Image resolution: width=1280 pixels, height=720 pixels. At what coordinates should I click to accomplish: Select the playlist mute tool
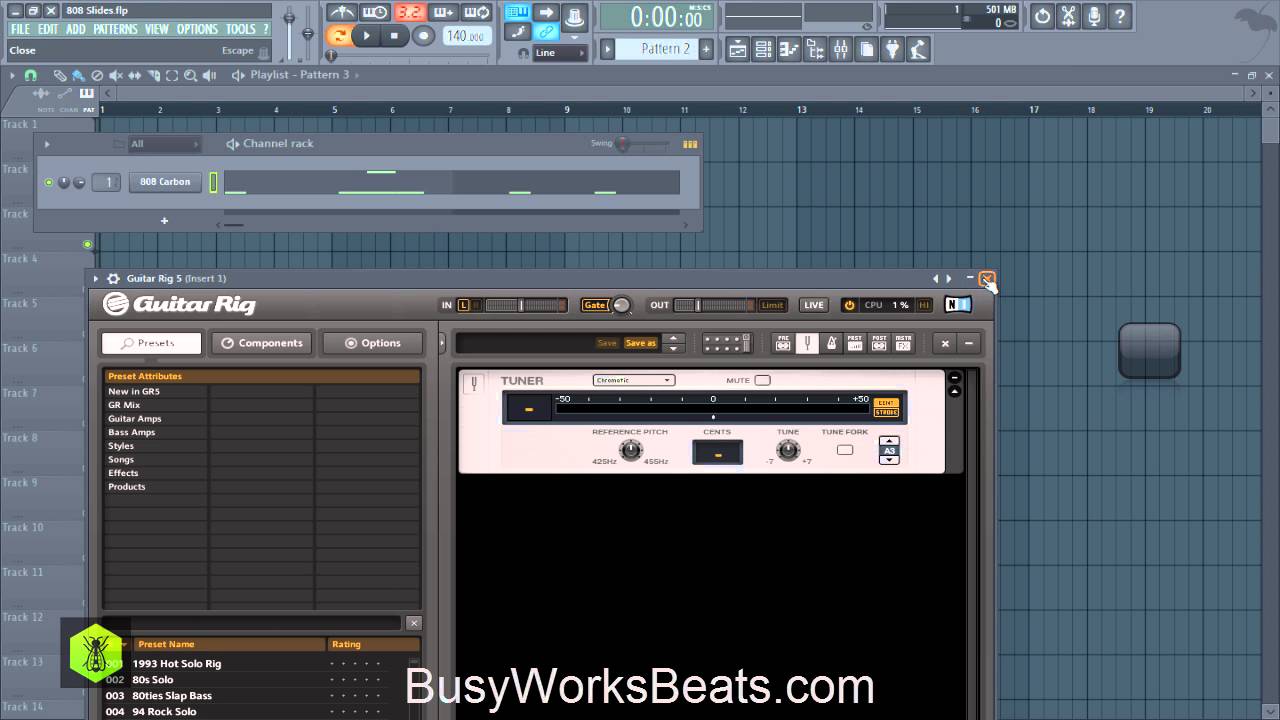pyautogui.click(x=116, y=75)
